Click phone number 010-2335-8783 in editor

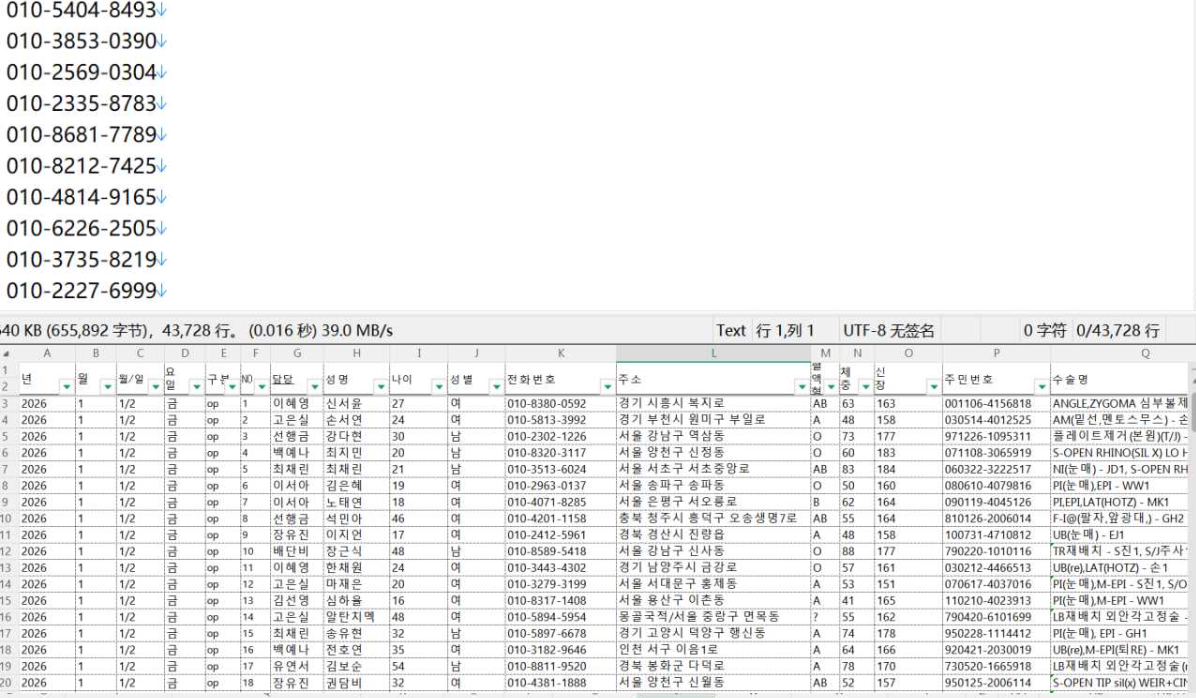(x=82, y=104)
